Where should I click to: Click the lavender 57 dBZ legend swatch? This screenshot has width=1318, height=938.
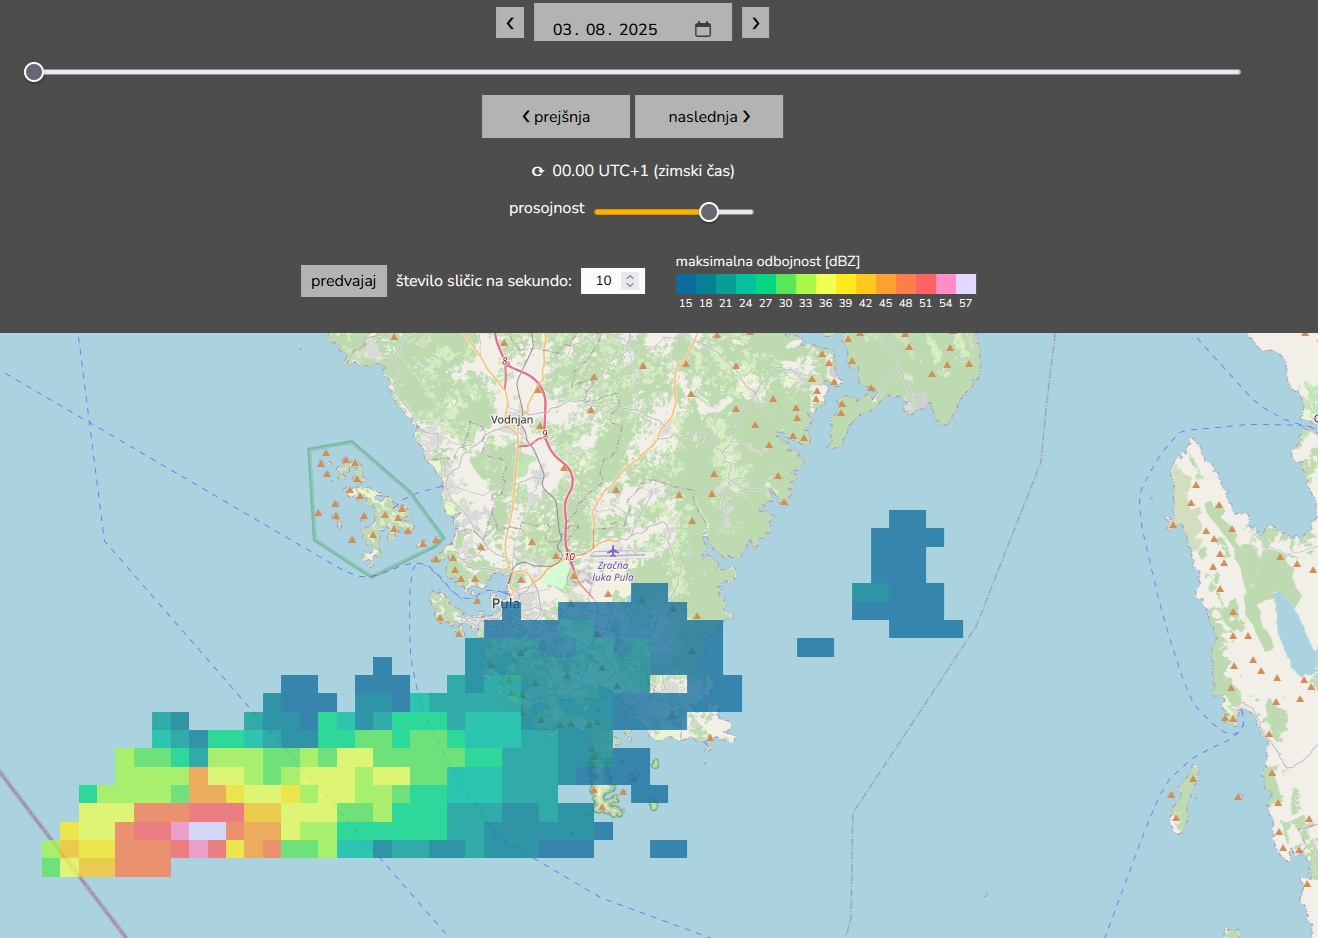[x=966, y=284]
